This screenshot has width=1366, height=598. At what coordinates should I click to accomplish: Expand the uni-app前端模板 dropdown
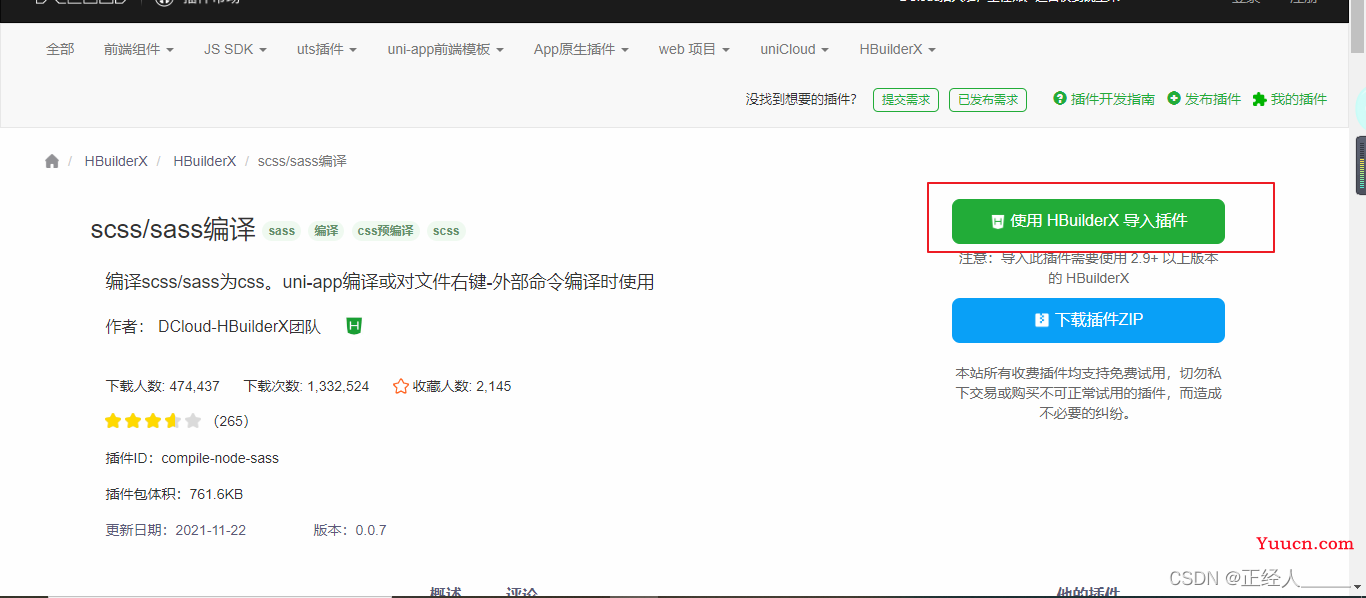[445, 49]
